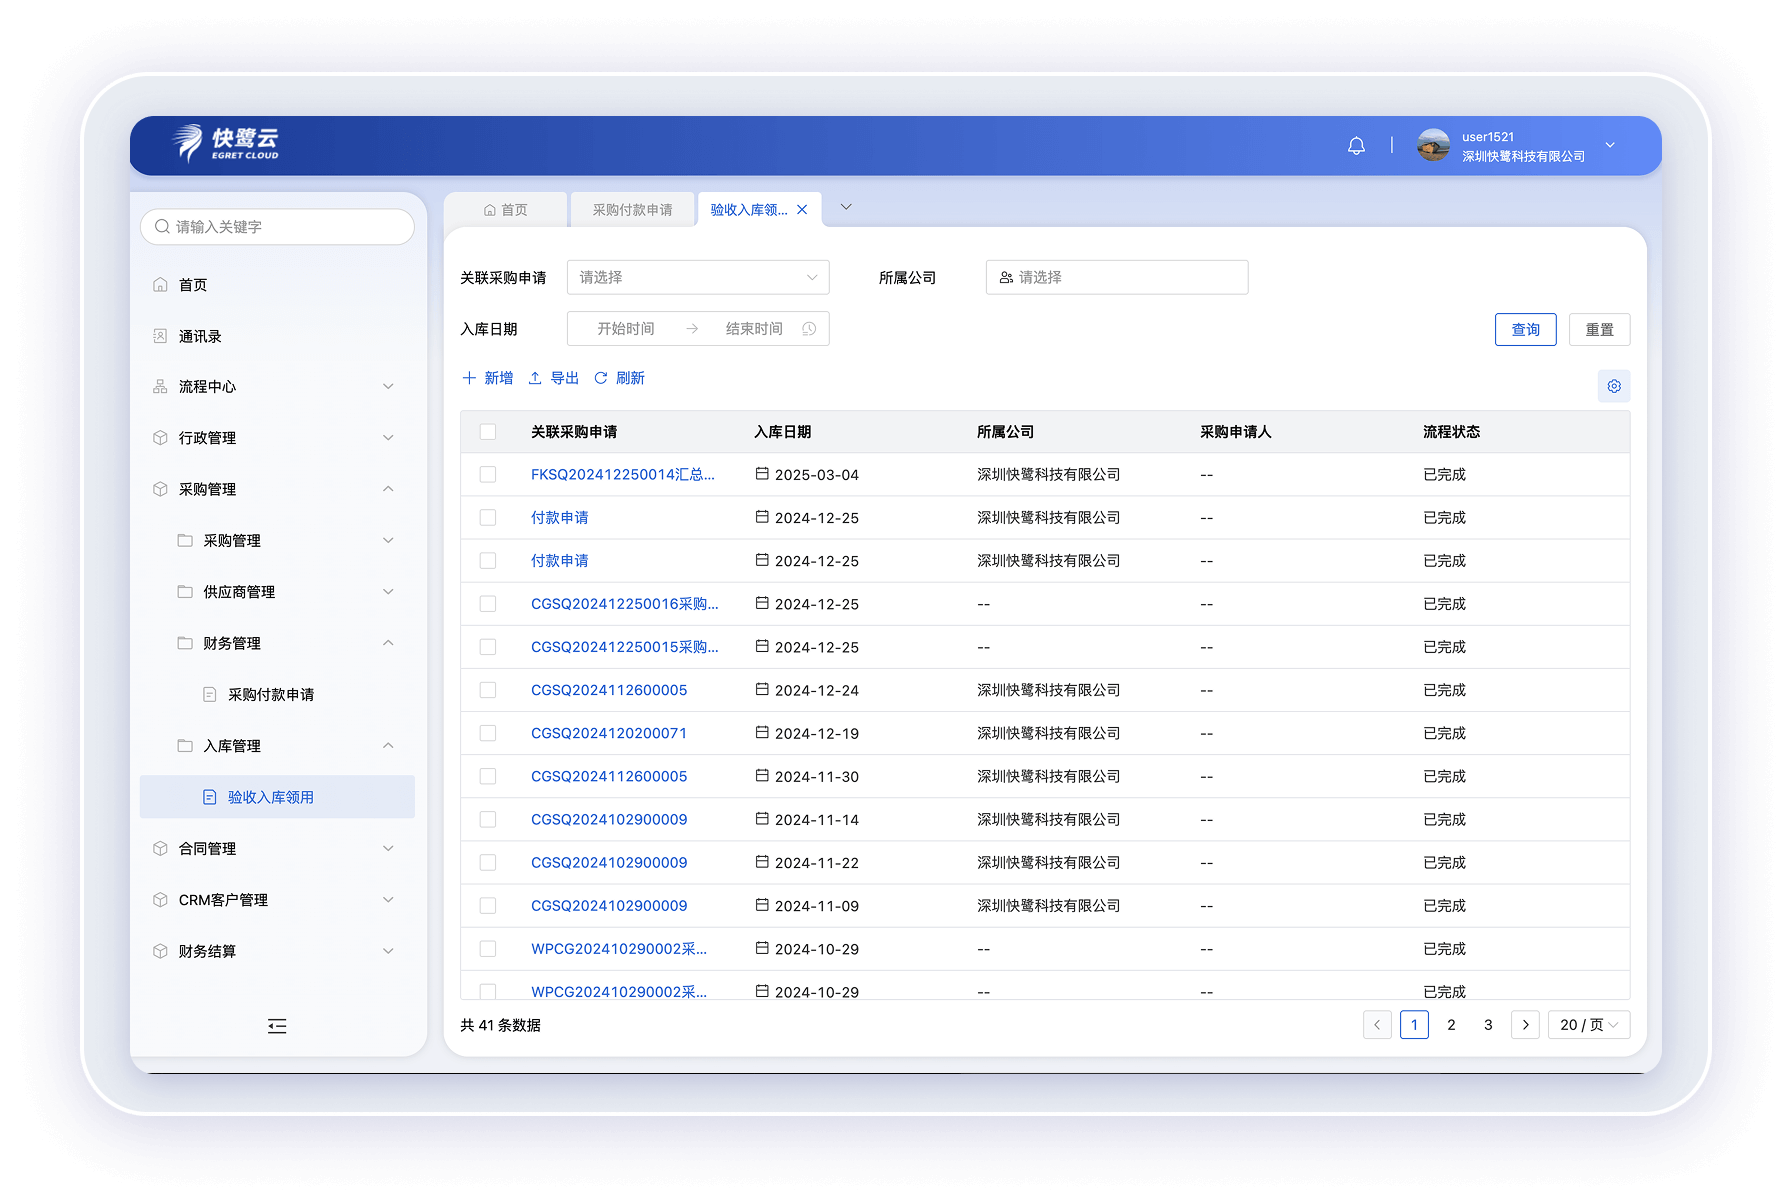This screenshot has height=1204, width=1792.
Task: Select the checkbox for the 2025-03-04 row
Action: click(488, 475)
